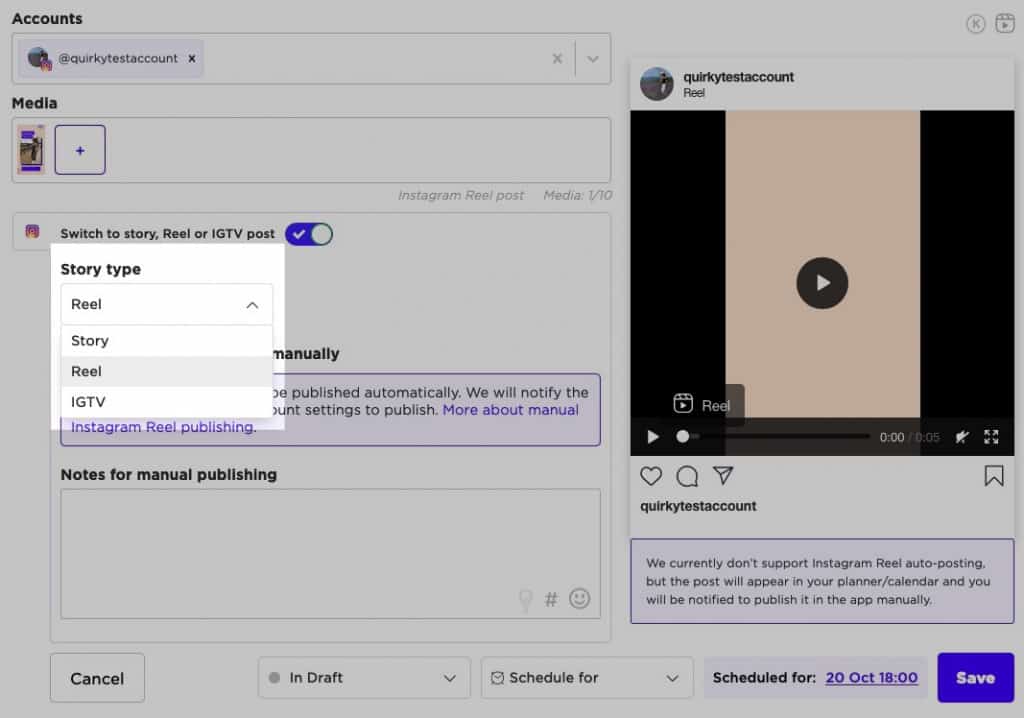Click the Reel badge on video
The width and height of the screenshot is (1024, 718).
(702, 405)
